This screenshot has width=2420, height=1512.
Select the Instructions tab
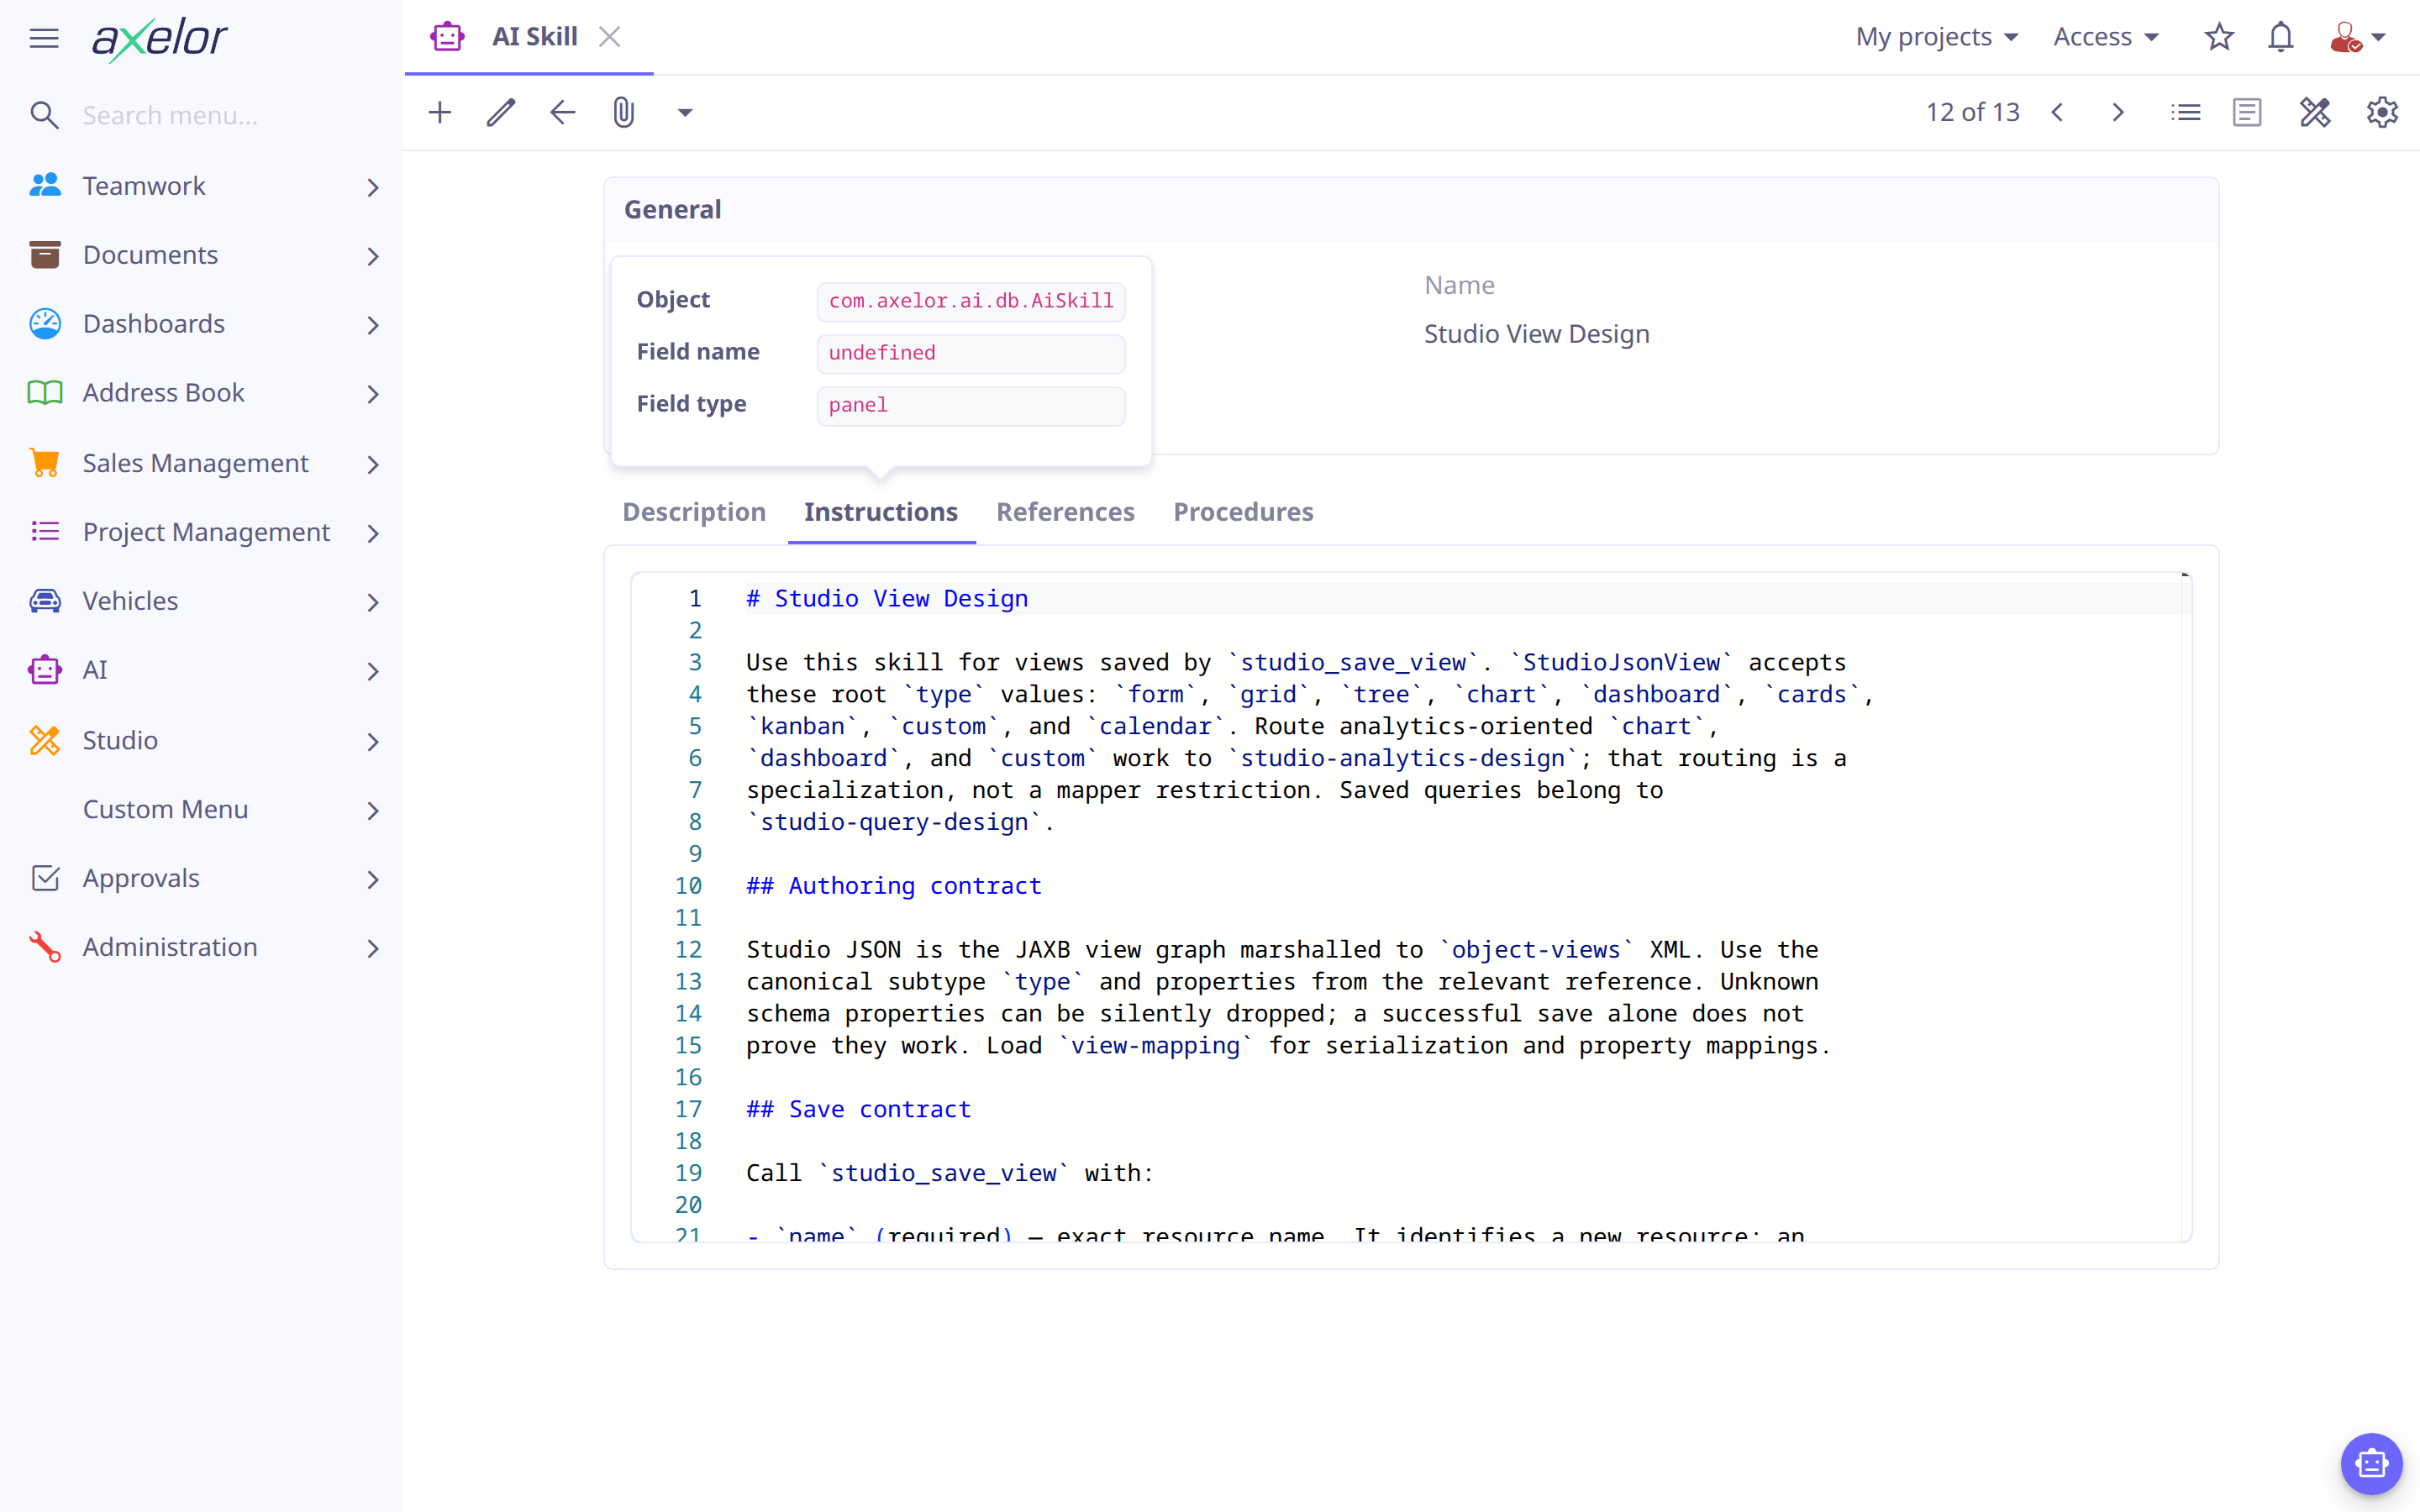(x=881, y=512)
